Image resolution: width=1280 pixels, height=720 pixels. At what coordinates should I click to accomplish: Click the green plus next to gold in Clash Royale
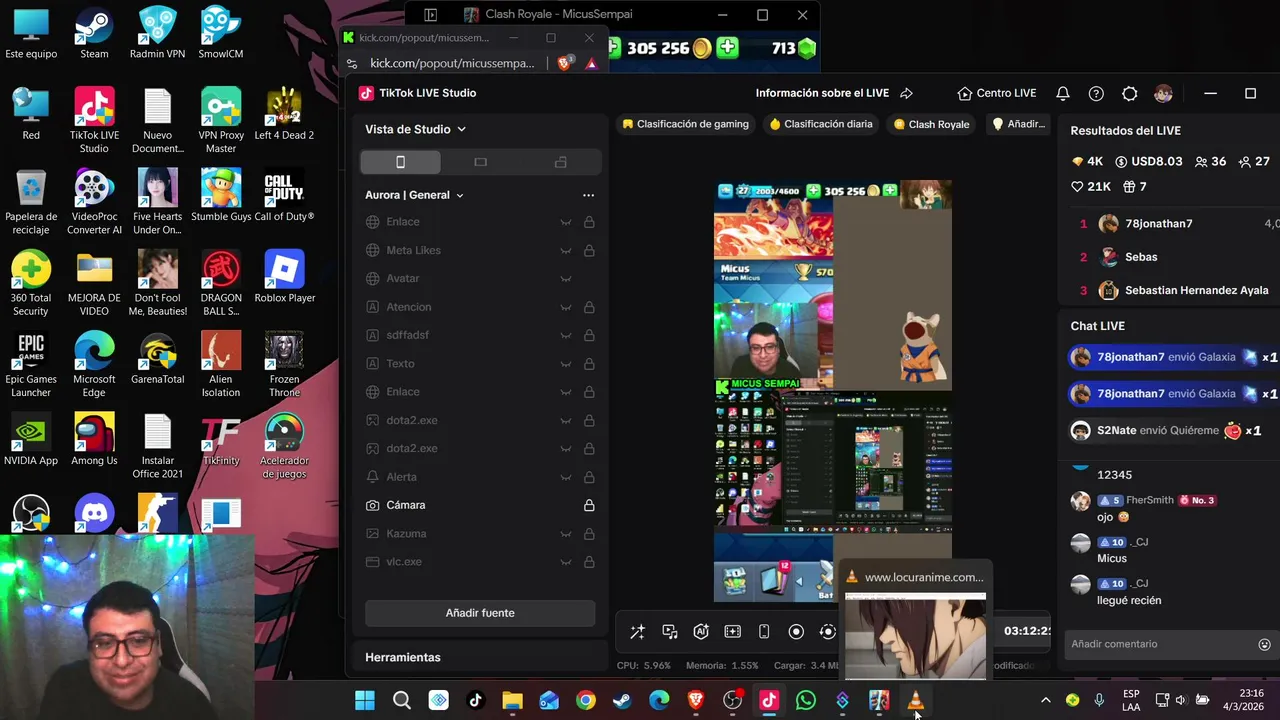click(727, 47)
